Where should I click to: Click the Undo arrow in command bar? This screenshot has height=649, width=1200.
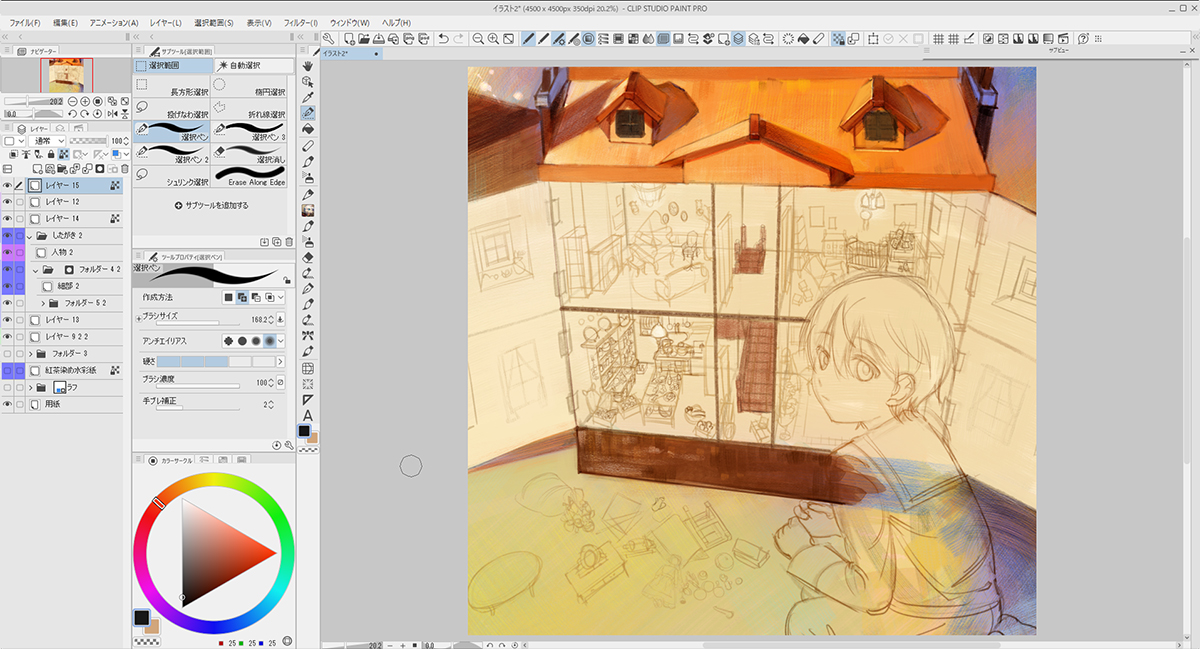tap(443, 39)
